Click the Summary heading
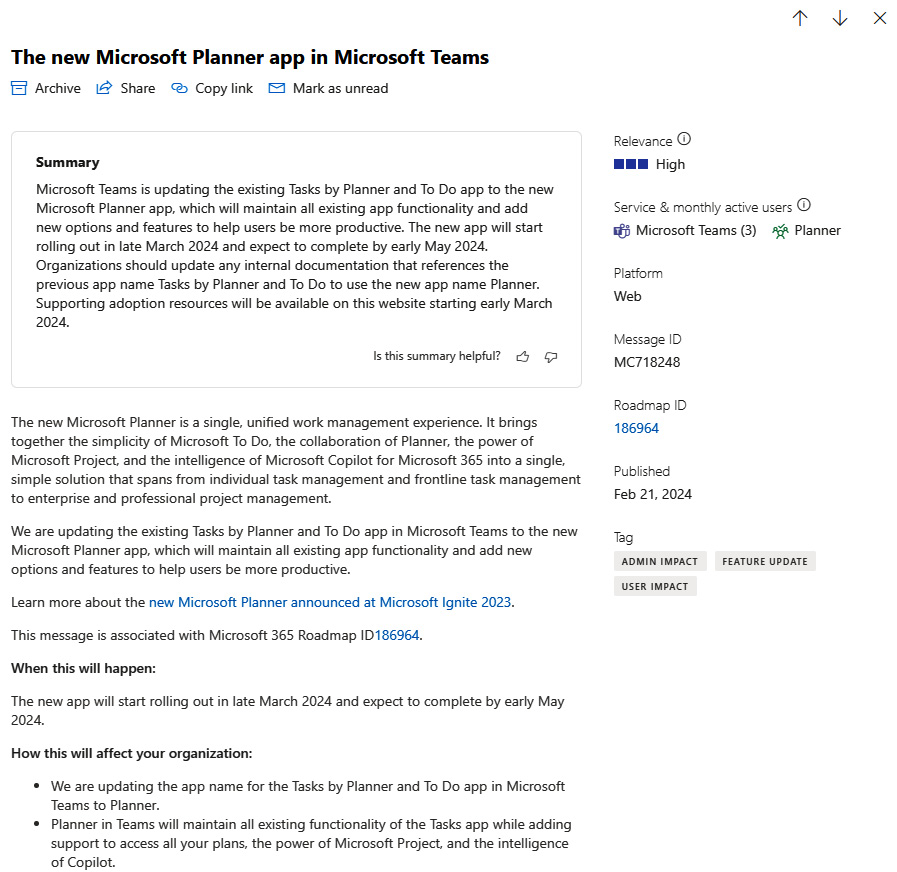Screen dimensions: 897x872 pos(68,162)
